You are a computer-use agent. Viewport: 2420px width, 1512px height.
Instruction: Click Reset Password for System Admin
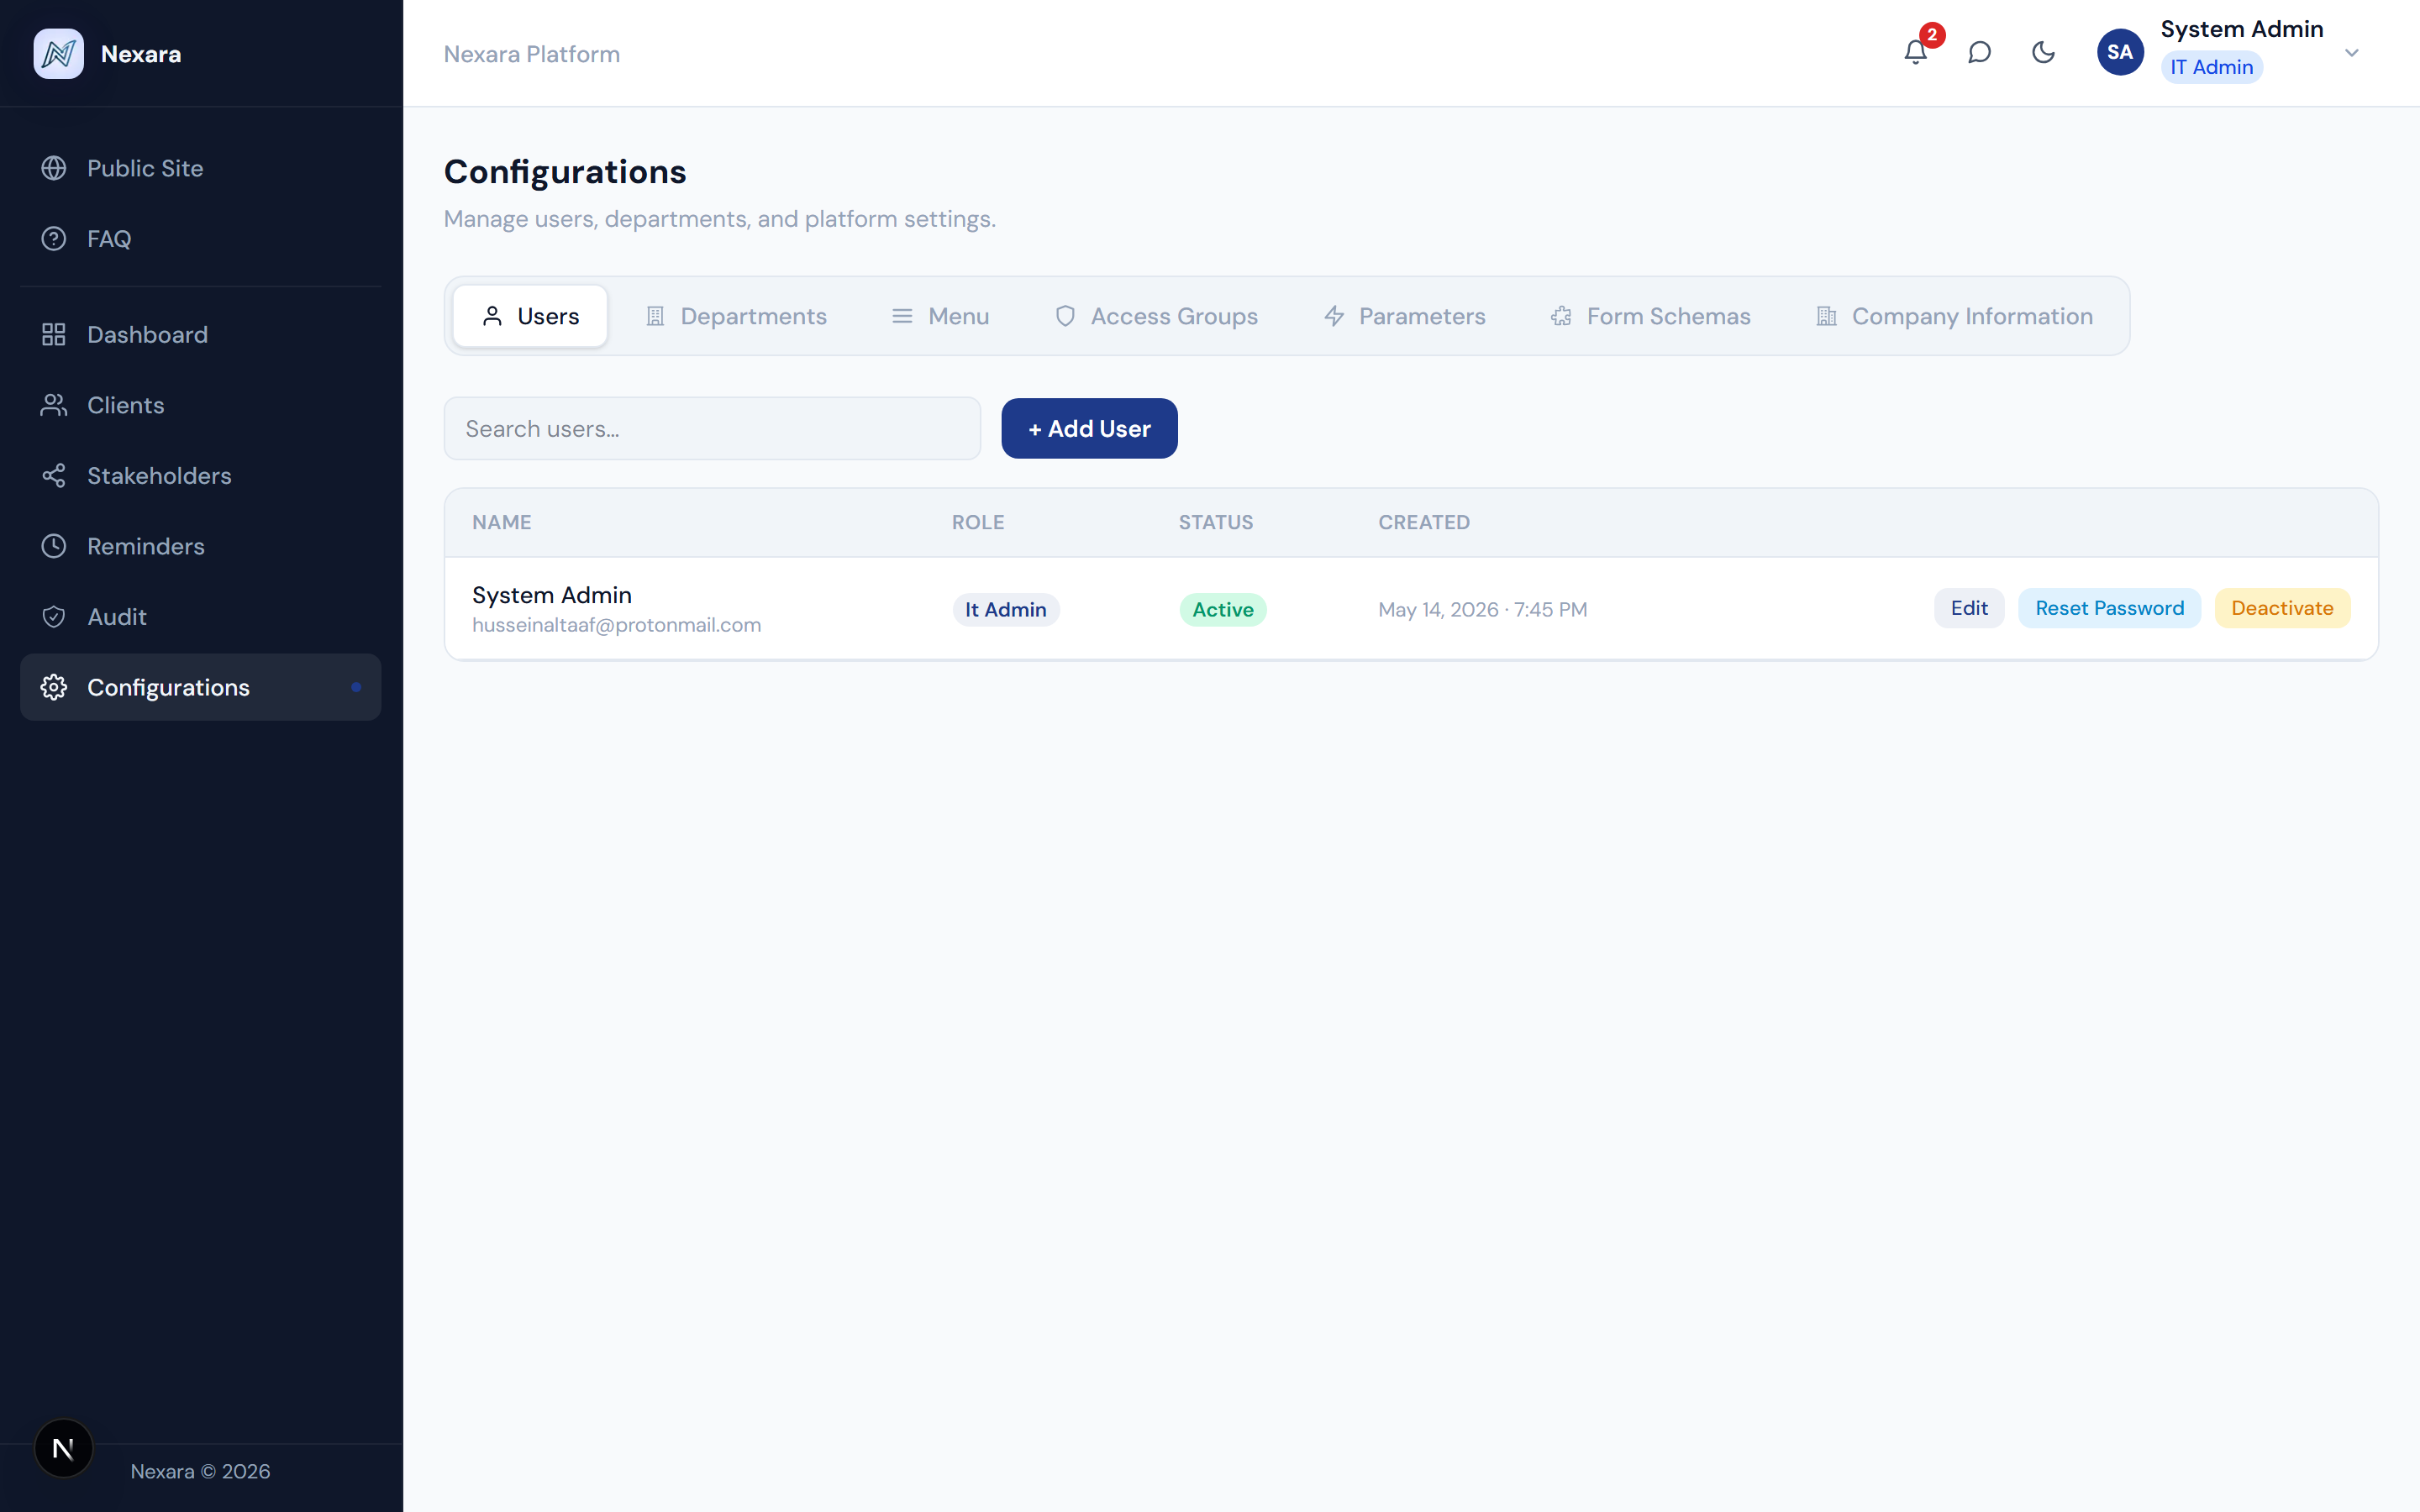click(2109, 608)
